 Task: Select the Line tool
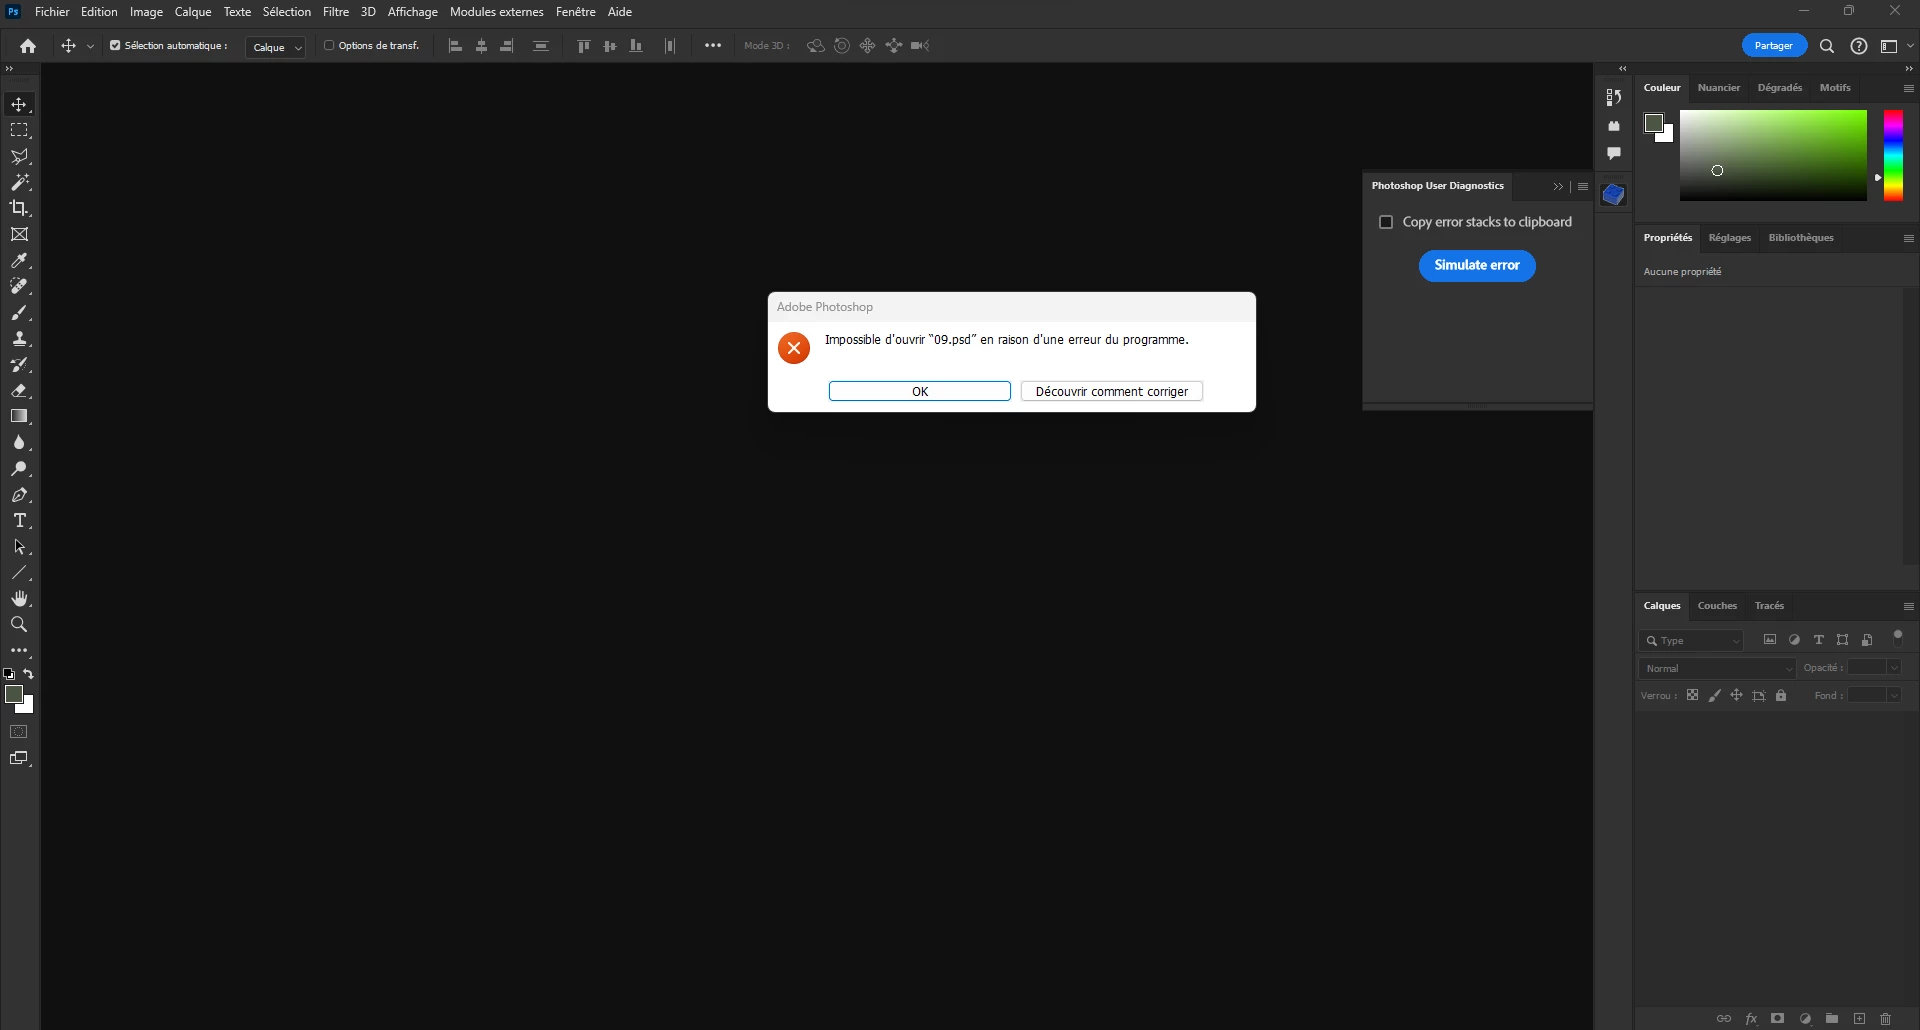coord(19,573)
